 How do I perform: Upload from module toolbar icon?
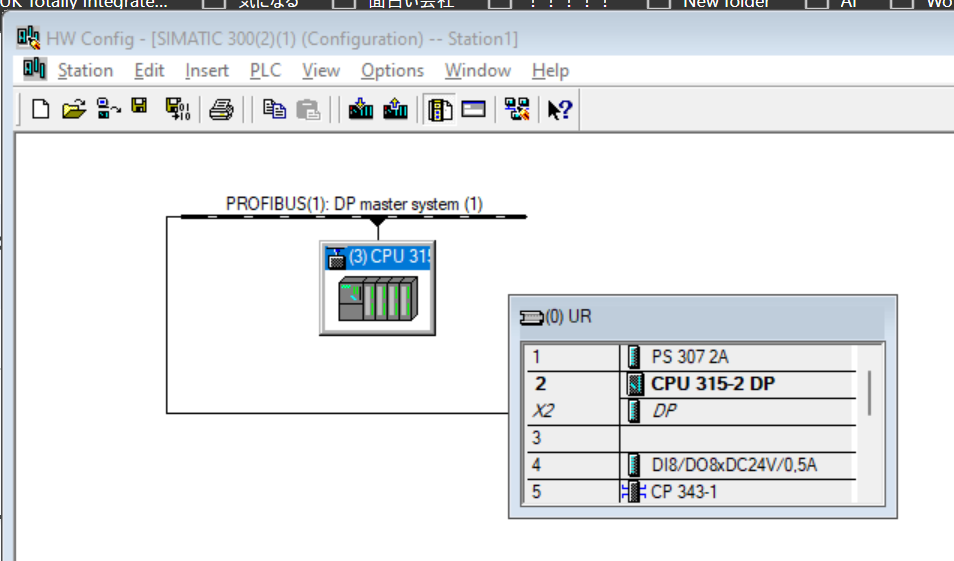coord(395,110)
